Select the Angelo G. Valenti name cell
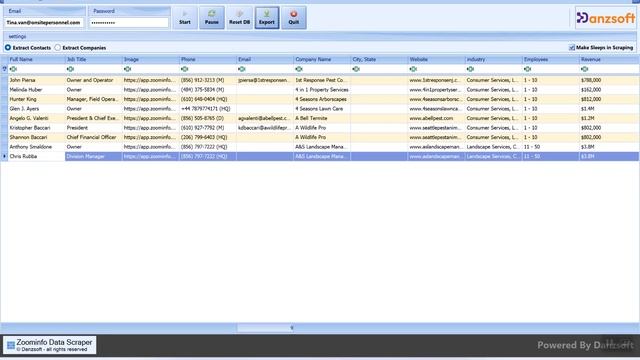 pyautogui.click(x=36, y=118)
